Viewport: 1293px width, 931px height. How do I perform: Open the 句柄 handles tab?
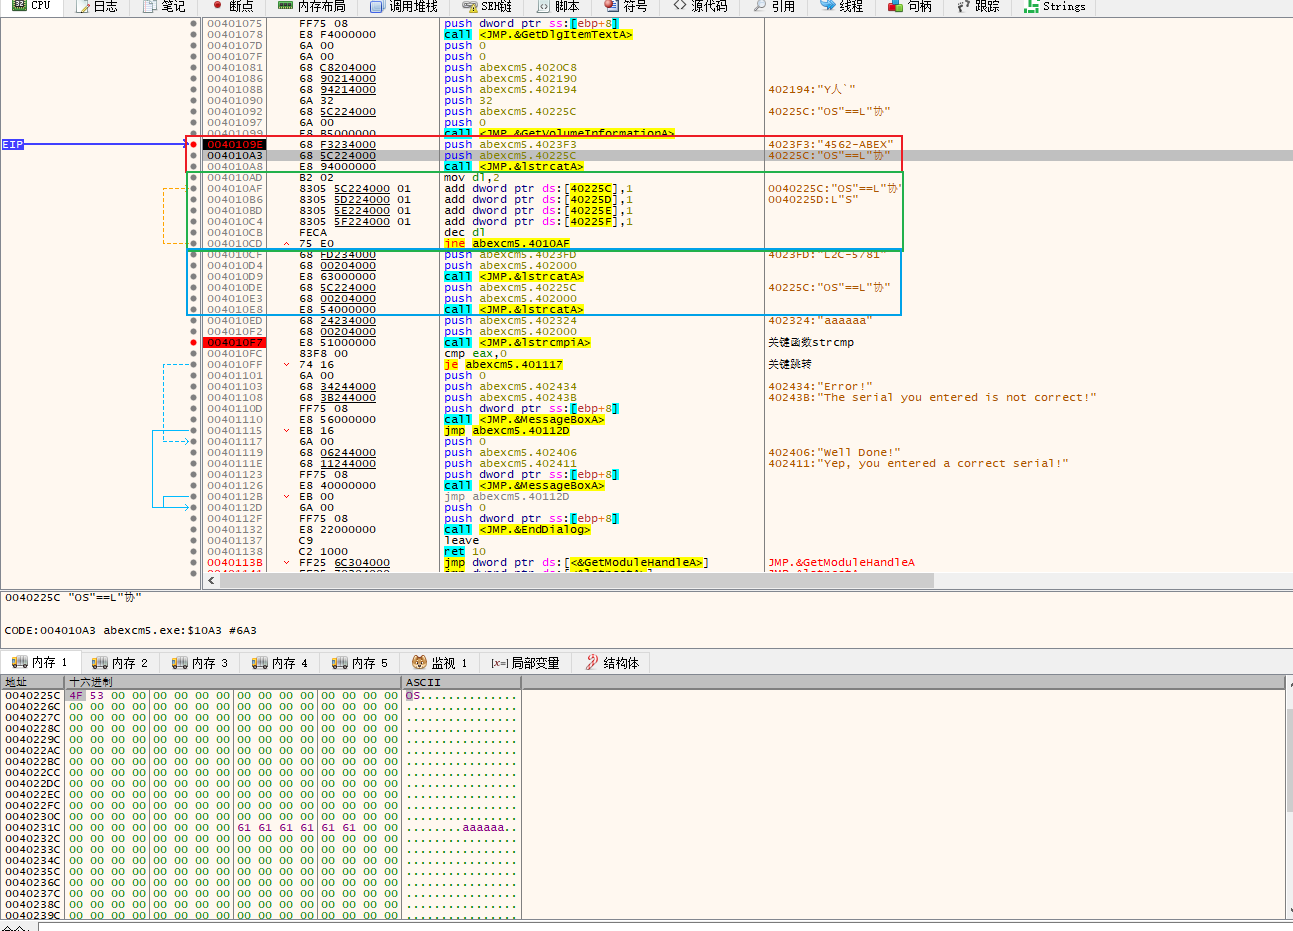910,6
